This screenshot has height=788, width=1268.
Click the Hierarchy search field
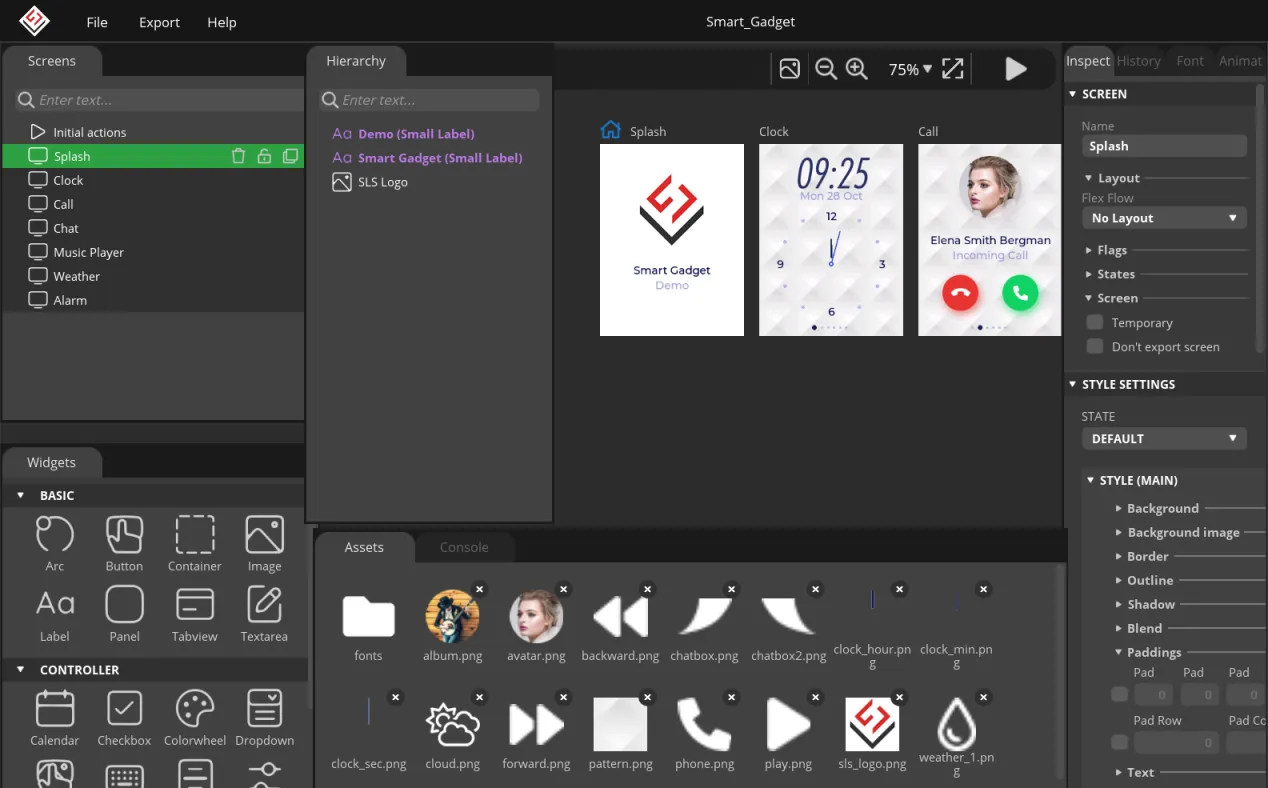click(x=430, y=100)
